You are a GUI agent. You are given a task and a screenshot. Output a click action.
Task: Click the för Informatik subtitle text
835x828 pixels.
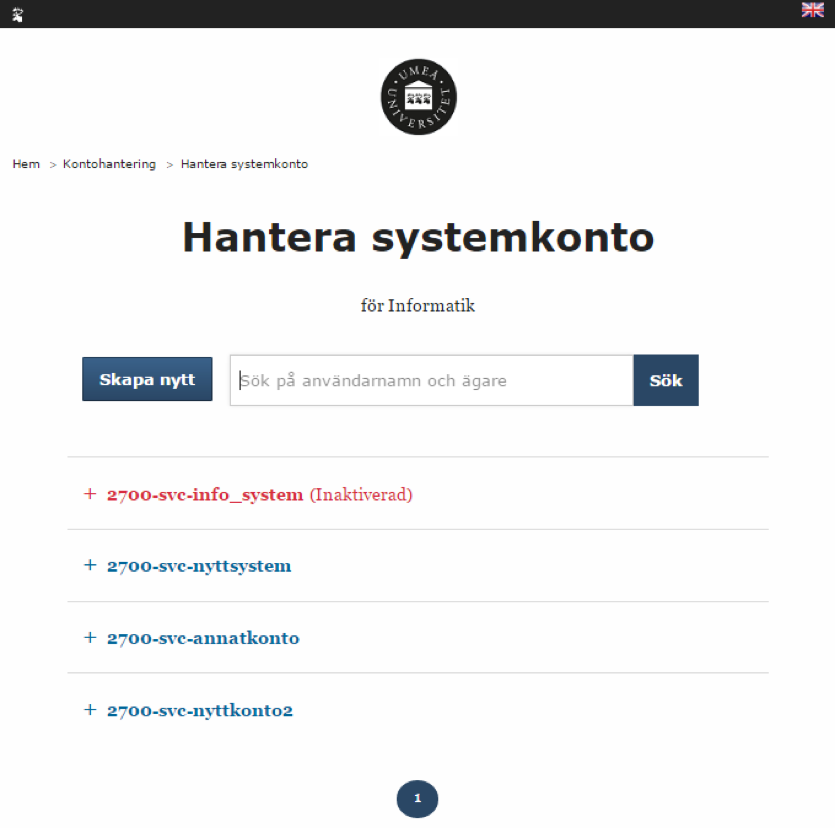click(418, 306)
